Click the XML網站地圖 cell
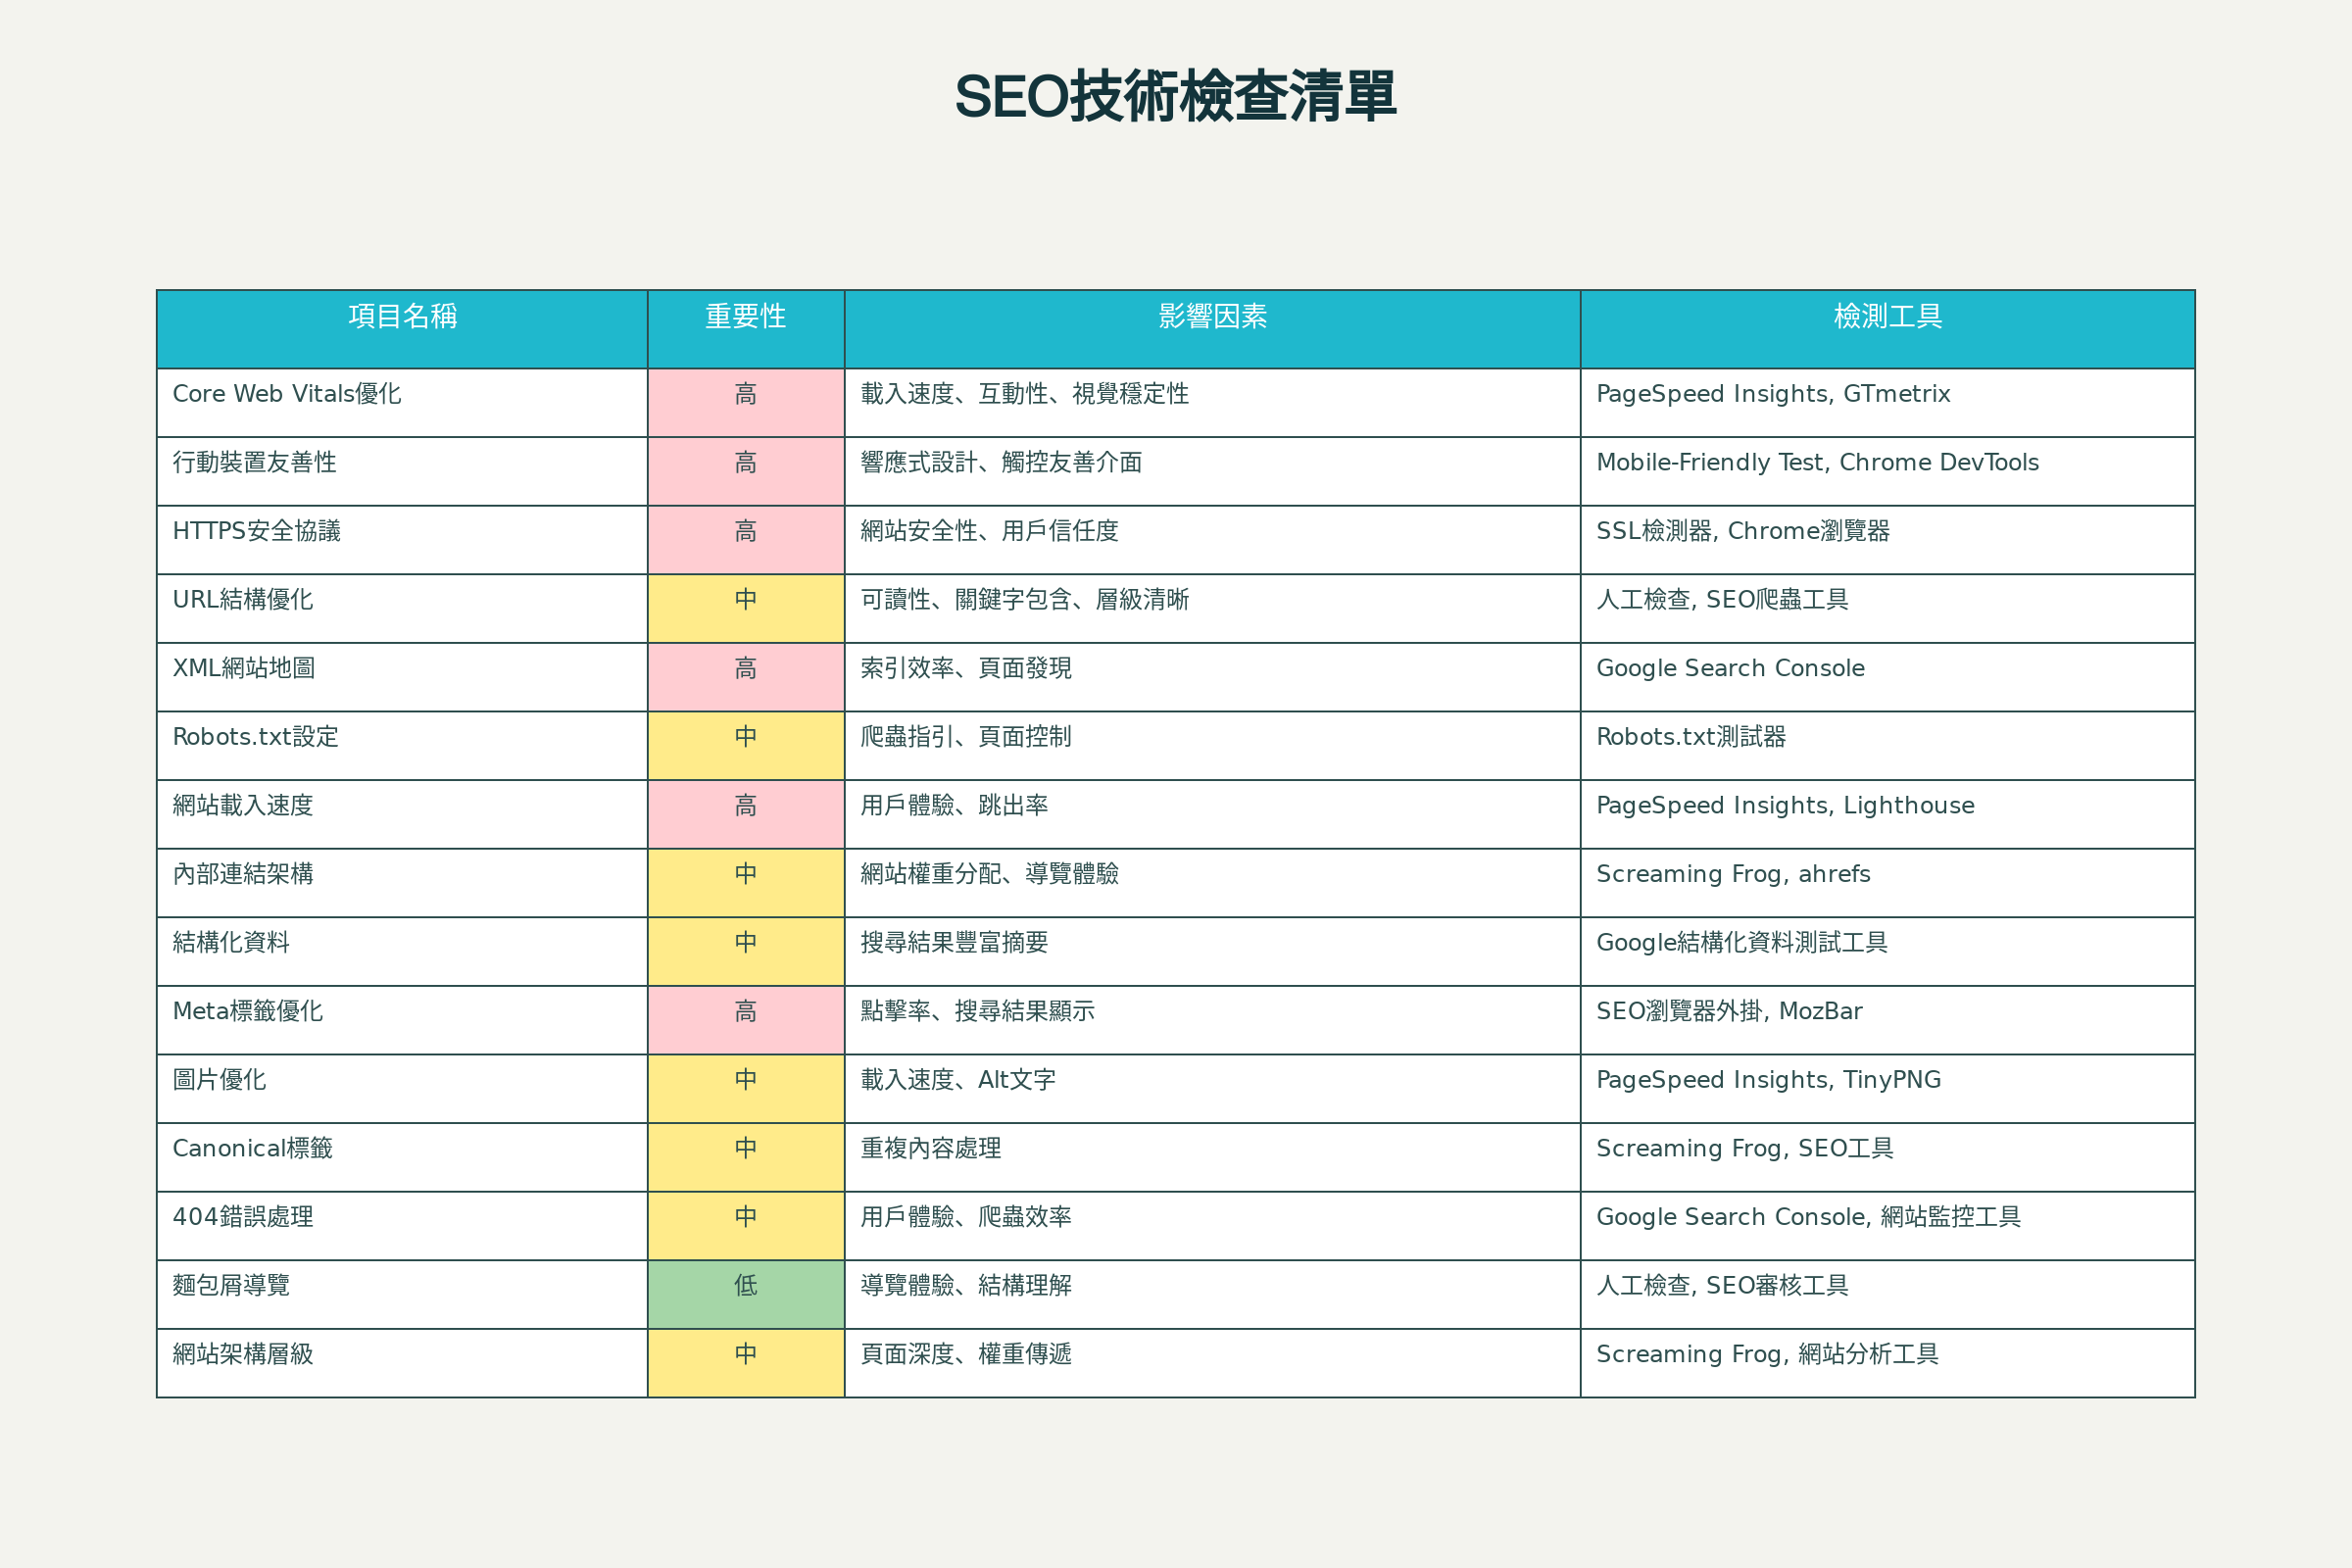Screen dimensions: 2352x1568 pyautogui.click(x=402, y=677)
